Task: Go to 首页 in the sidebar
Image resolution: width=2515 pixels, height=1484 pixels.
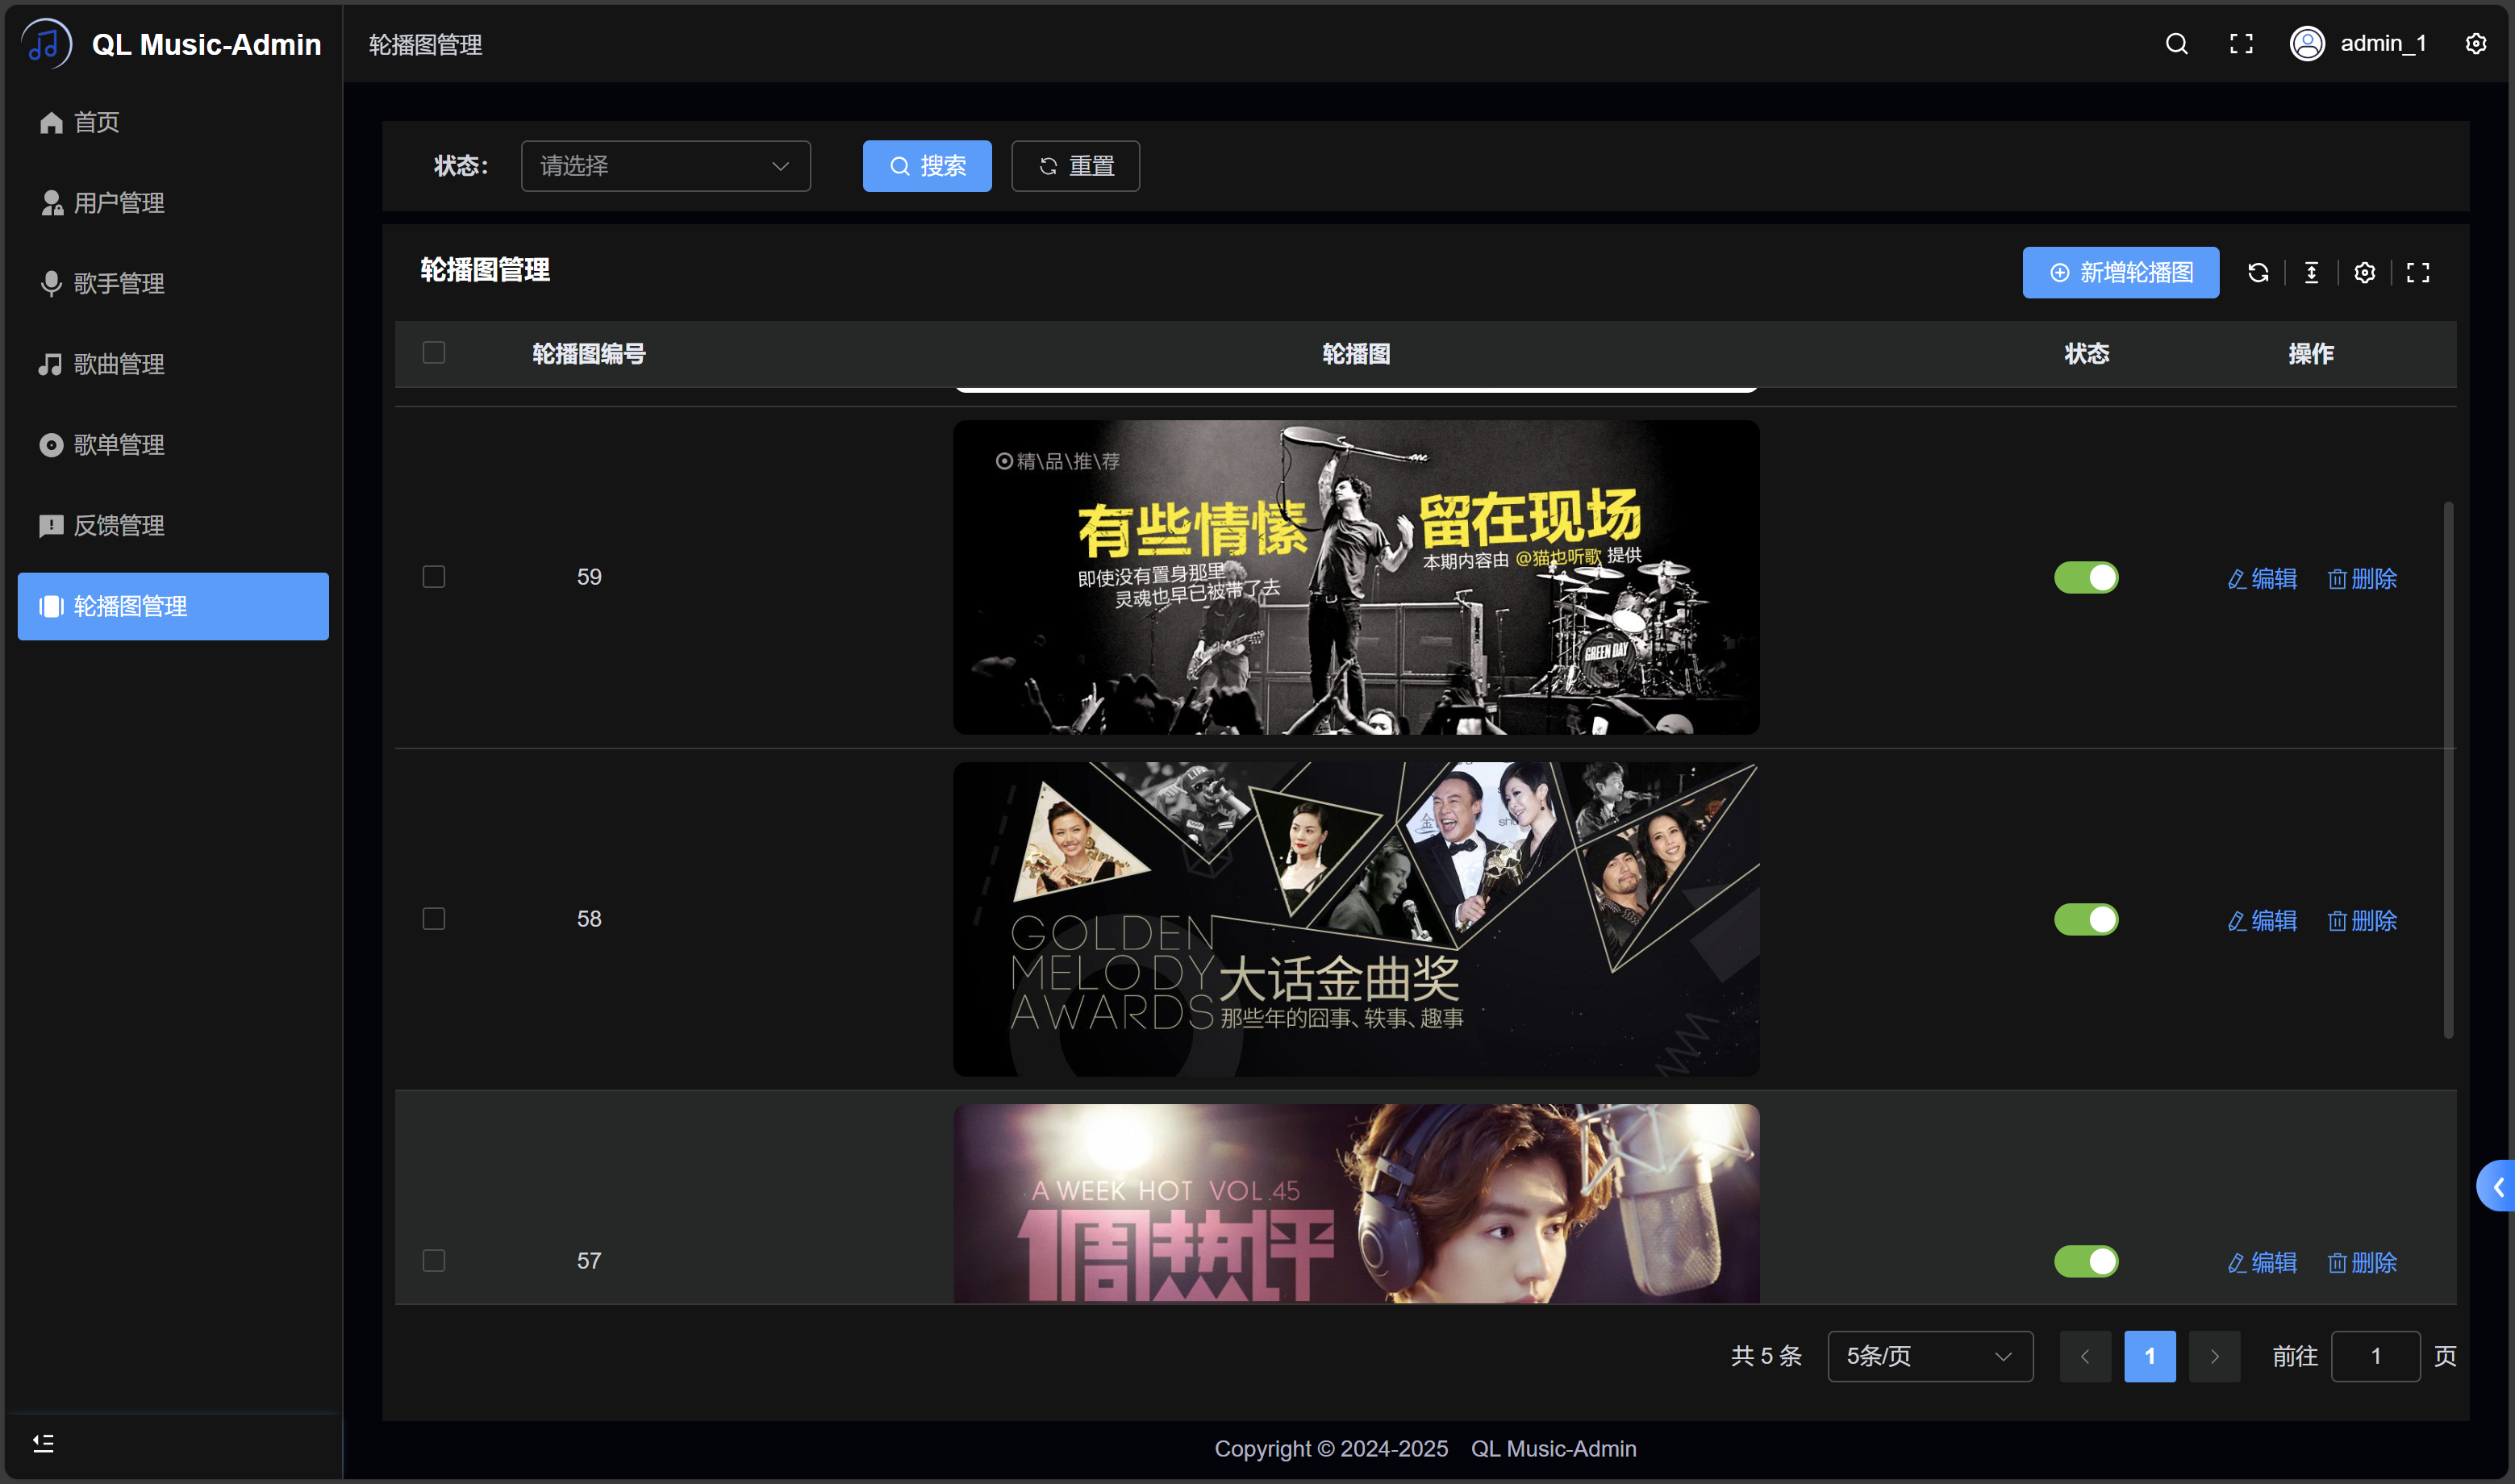Action: (173, 122)
